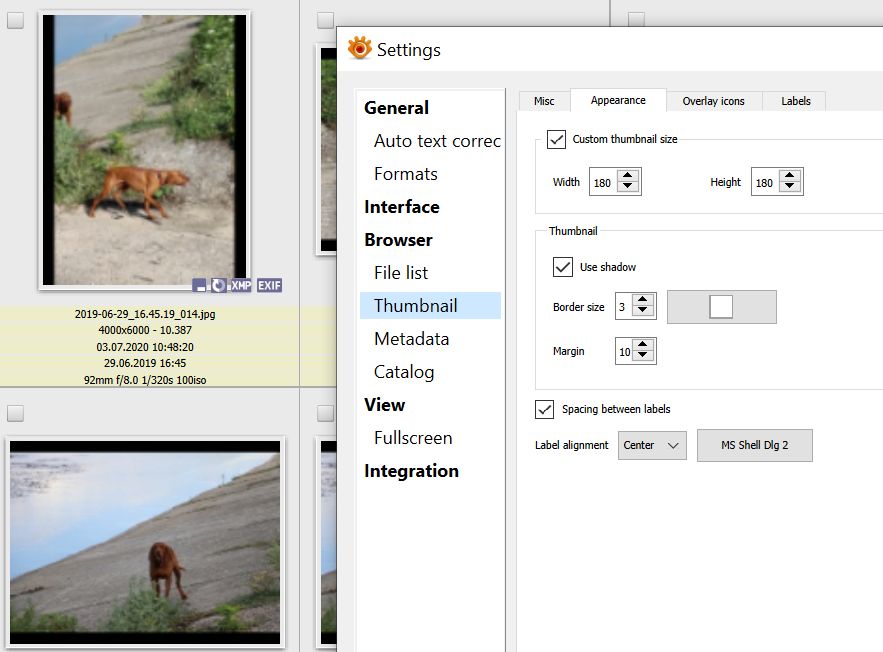Increase thumbnail Width with up arrow
883x652 pixels.
627,176
